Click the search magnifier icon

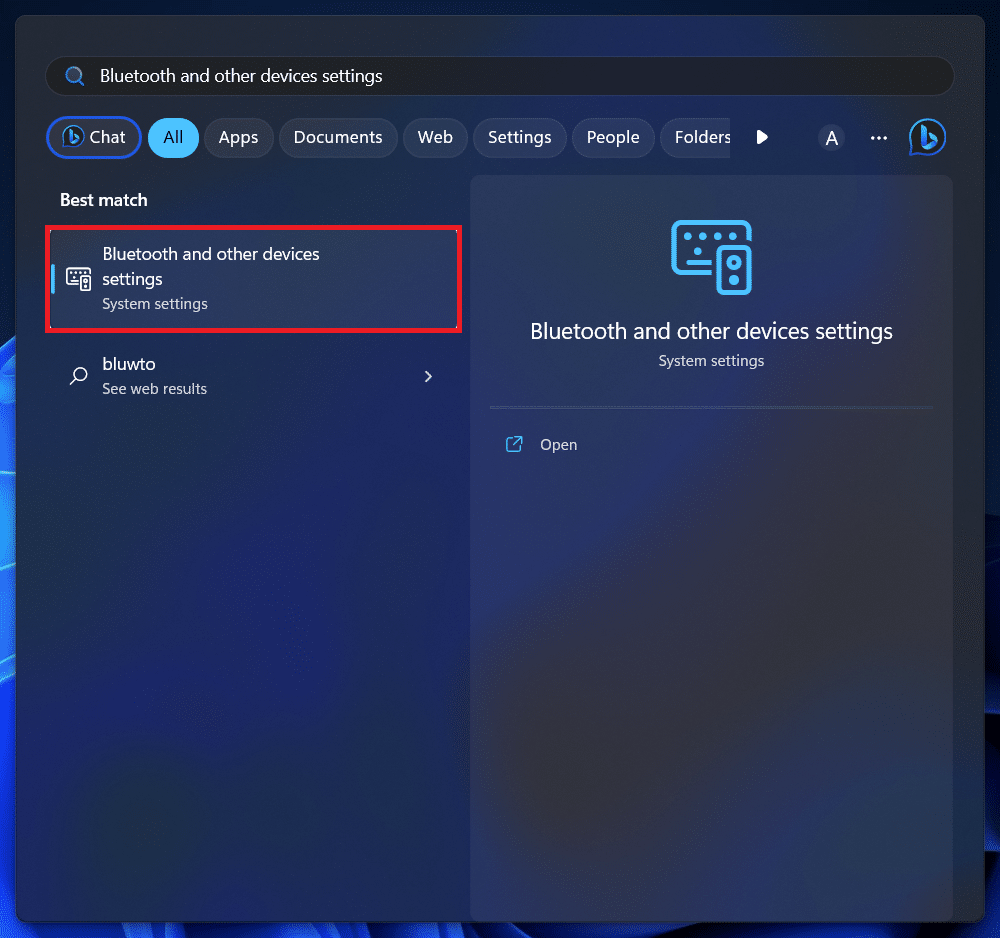[x=73, y=75]
